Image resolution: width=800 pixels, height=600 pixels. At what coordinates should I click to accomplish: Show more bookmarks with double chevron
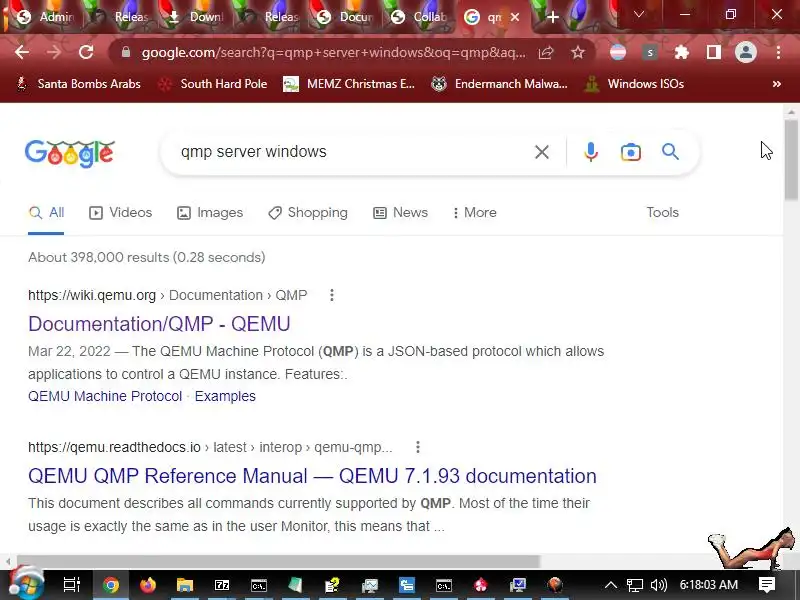(777, 84)
